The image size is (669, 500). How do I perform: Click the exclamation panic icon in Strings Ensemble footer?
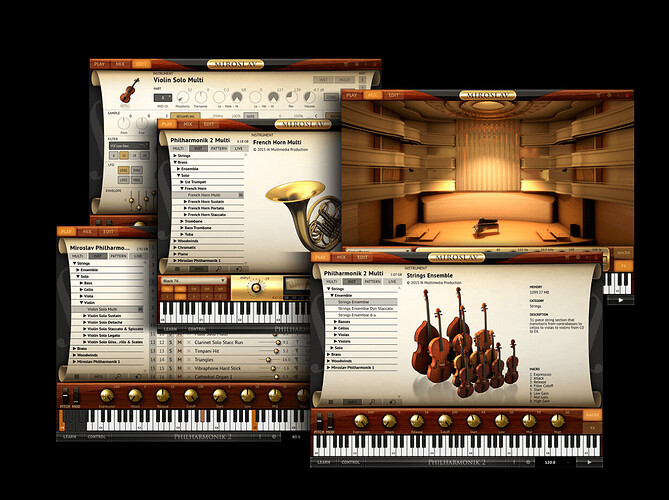click(x=514, y=462)
